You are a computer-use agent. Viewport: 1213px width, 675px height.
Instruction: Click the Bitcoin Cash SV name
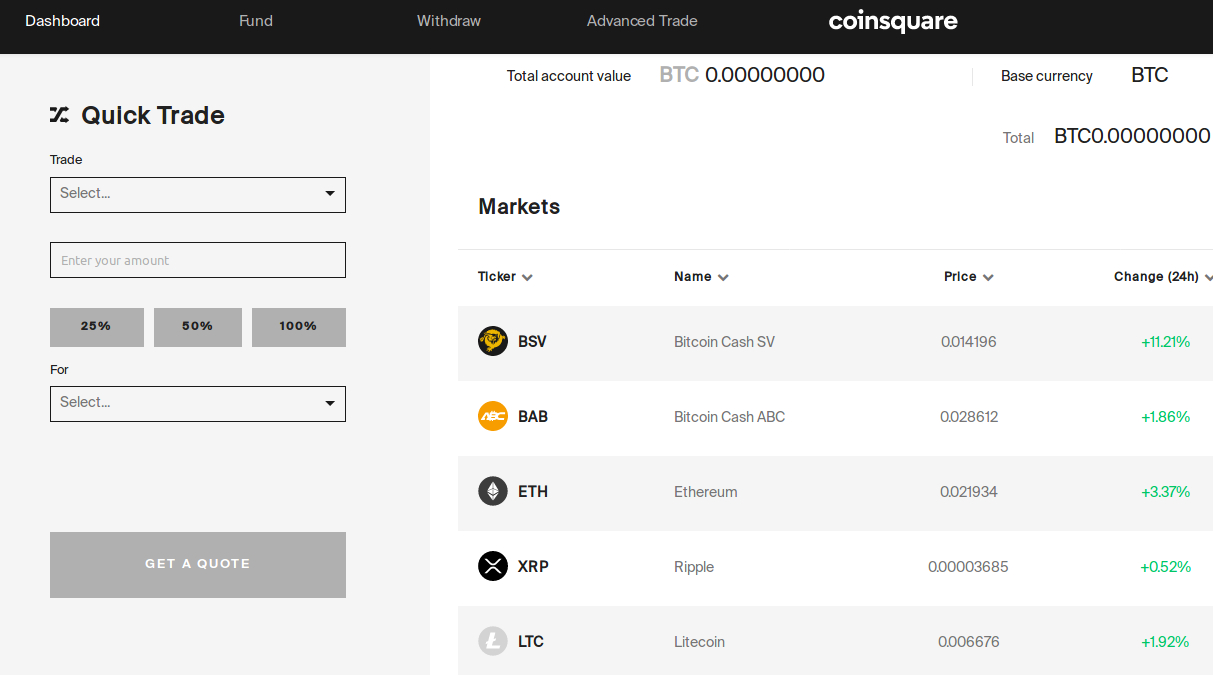[724, 342]
